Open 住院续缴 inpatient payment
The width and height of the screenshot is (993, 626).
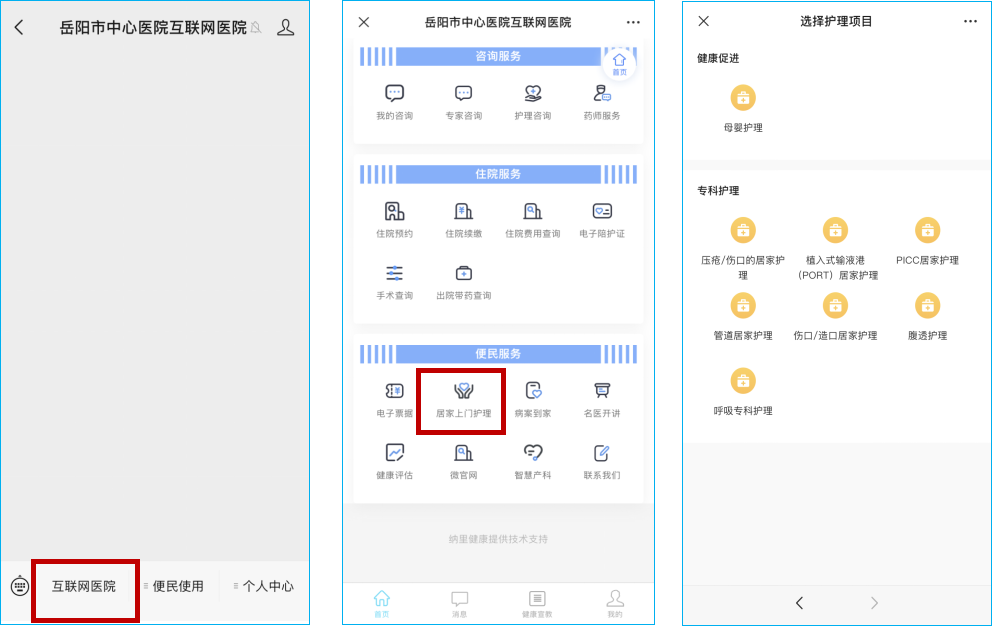tap(464, 220)
